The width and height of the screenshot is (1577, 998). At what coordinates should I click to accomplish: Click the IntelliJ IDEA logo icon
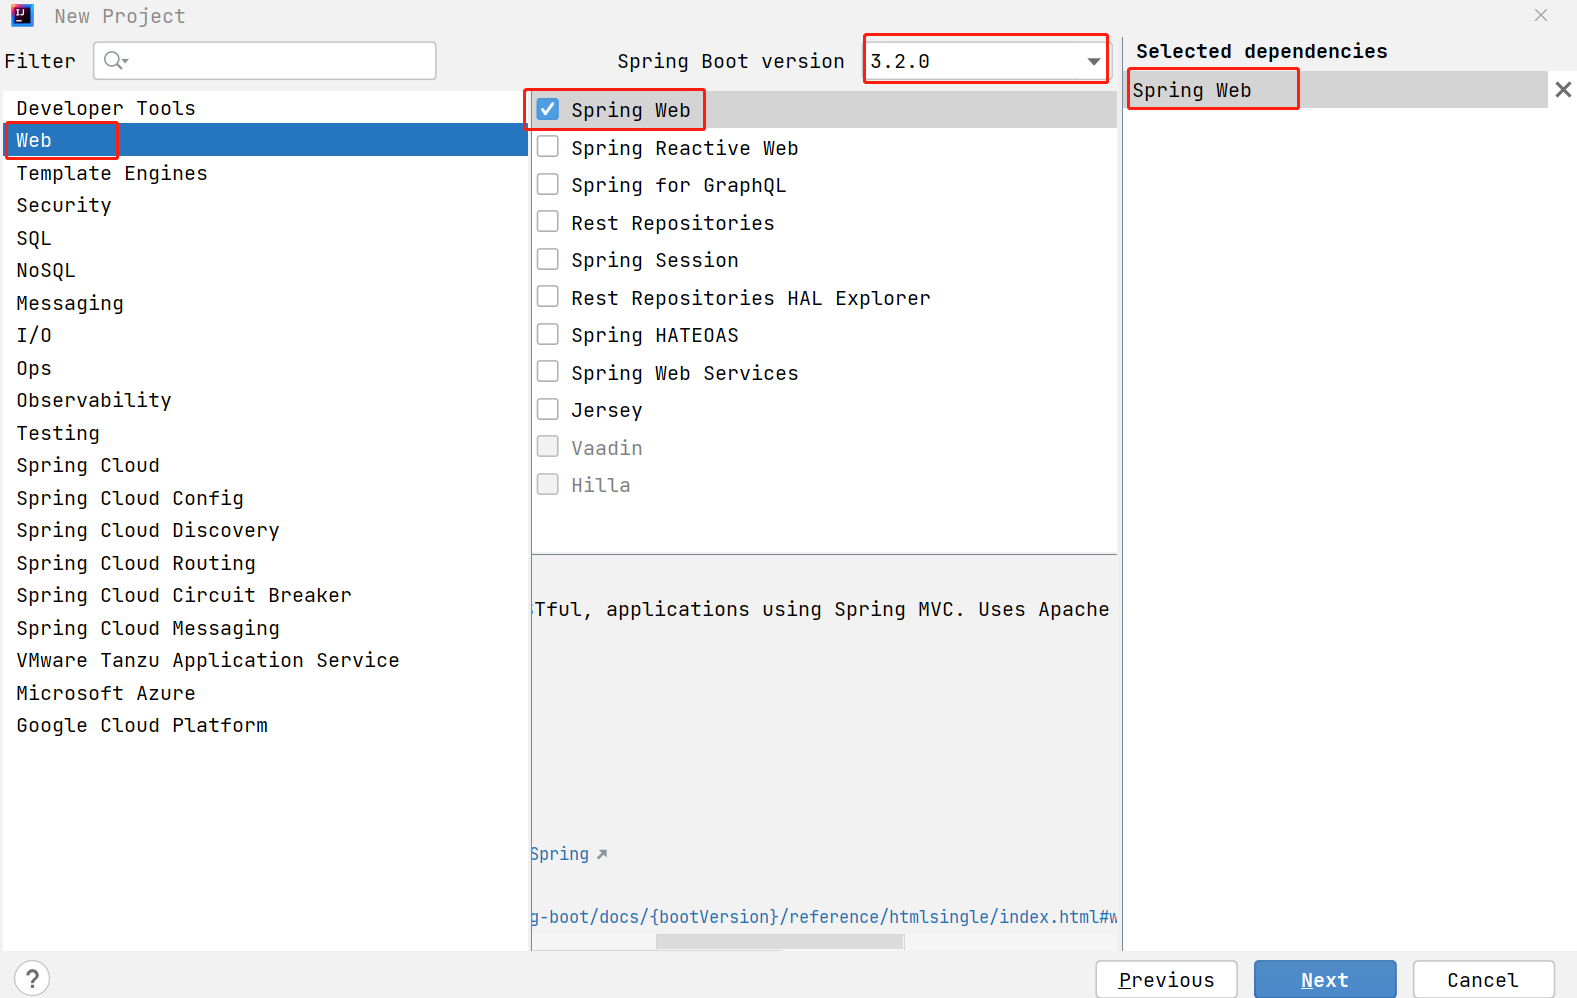pyautogui.click(x=22, y=15)
